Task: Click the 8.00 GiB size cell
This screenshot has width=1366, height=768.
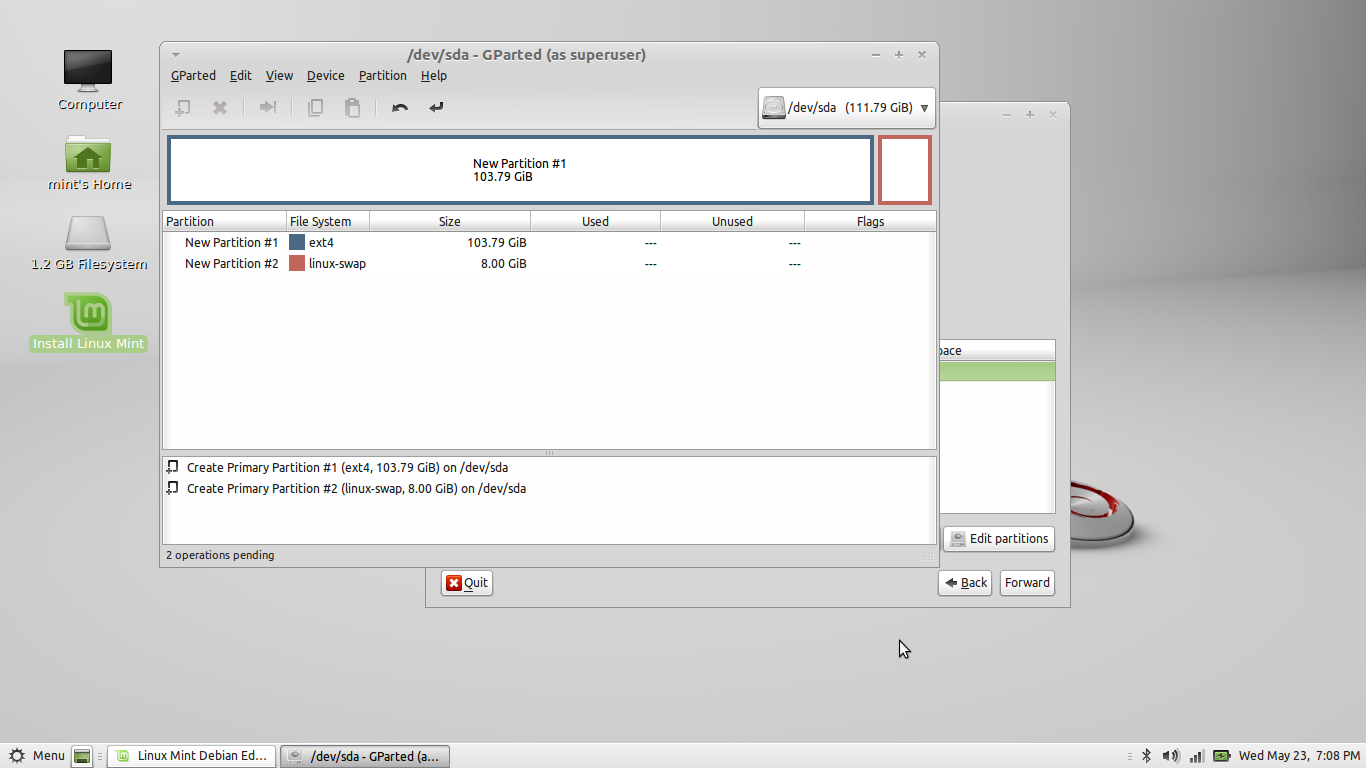Action: [x=503, y=263]
